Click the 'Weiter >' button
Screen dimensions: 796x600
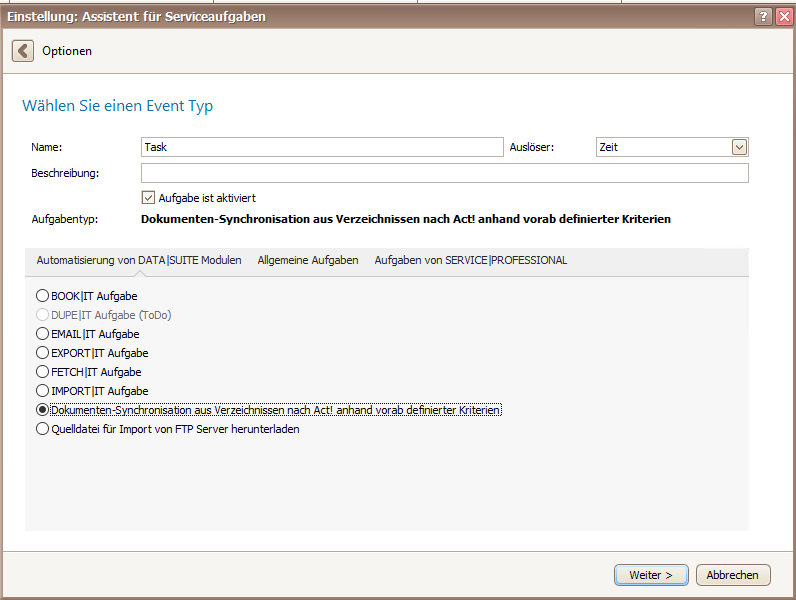click(x=651, y=575)
